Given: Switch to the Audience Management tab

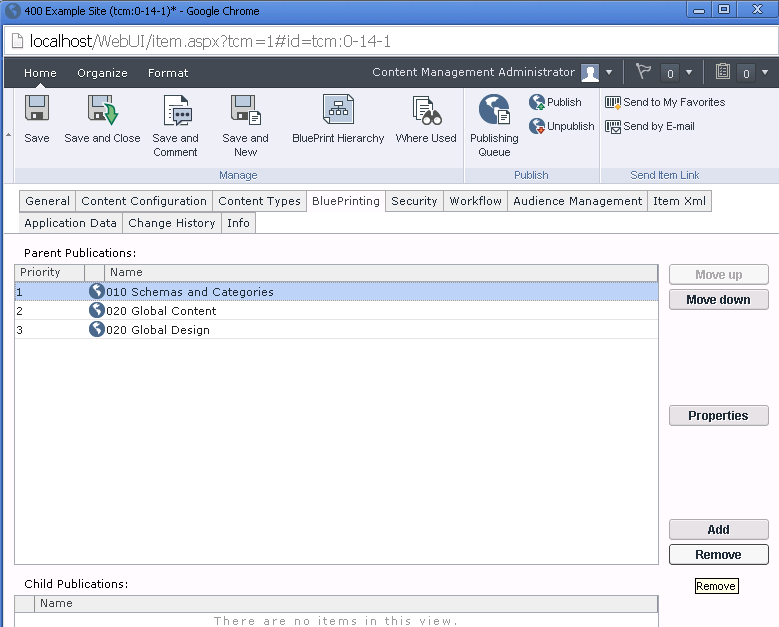Looking at the screenshot, I should click(578, 201).
